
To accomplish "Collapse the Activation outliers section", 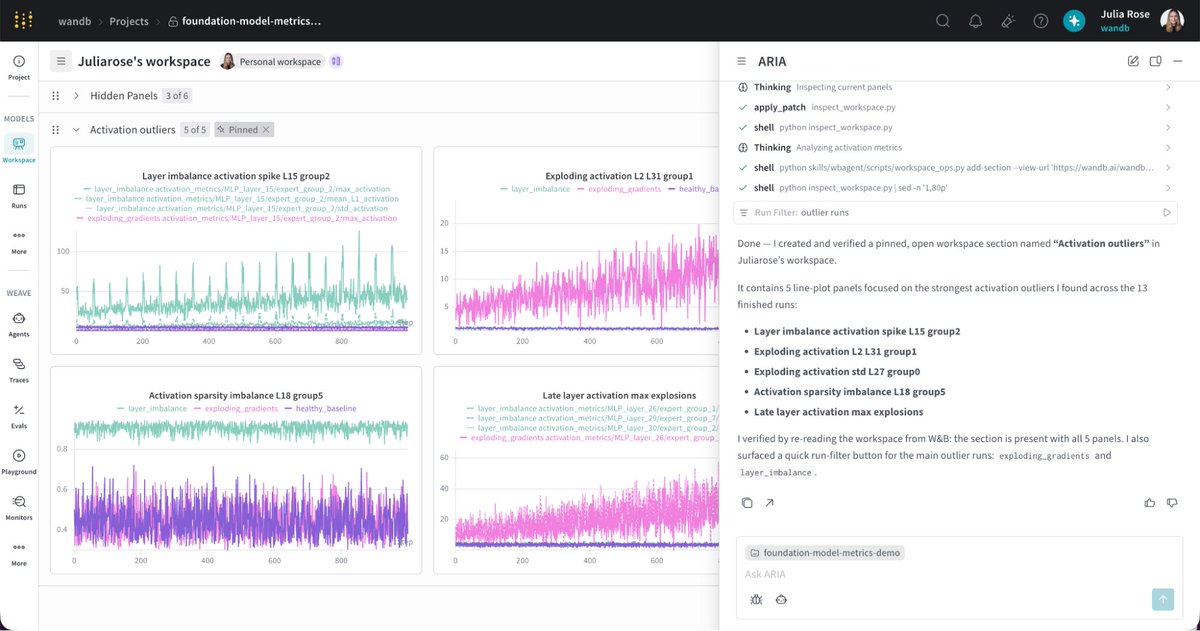I will click(x=76, y=130).
